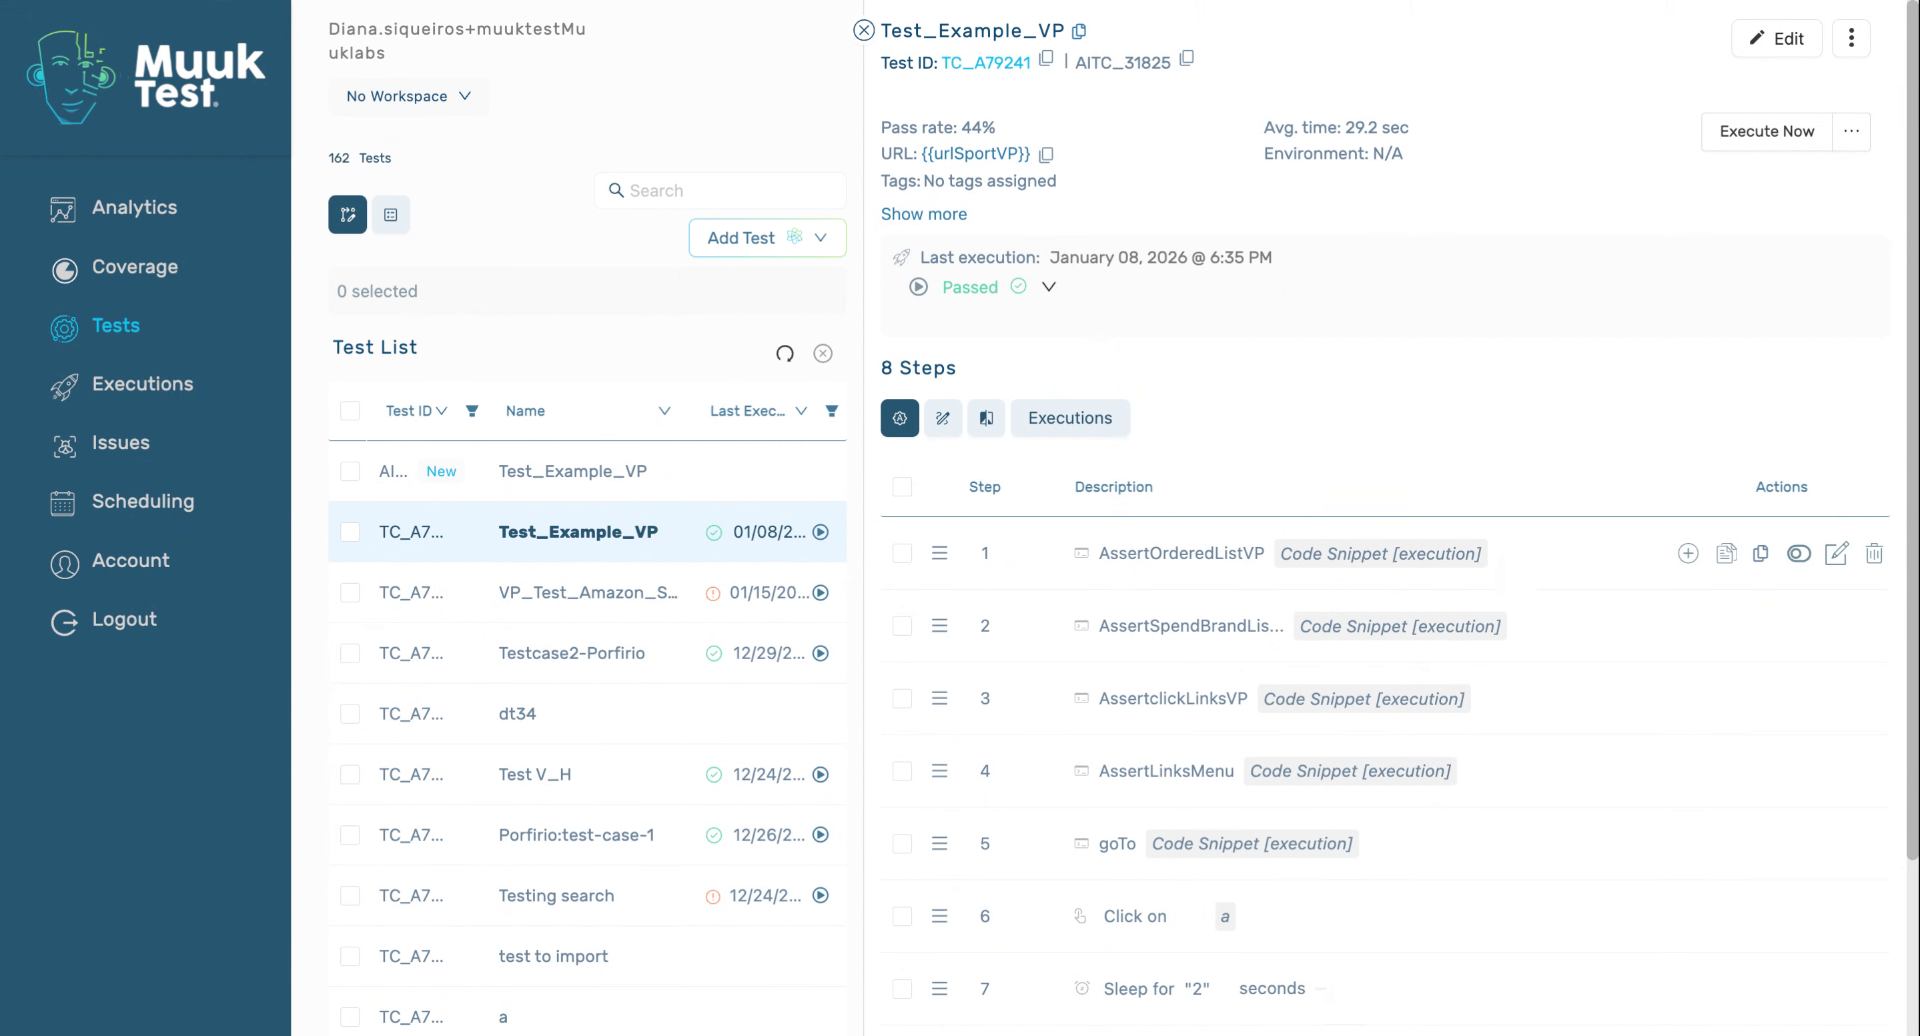Open the MuukTest logo home
This screenshot has width=1920, height=1036.
tap(146, 77)
